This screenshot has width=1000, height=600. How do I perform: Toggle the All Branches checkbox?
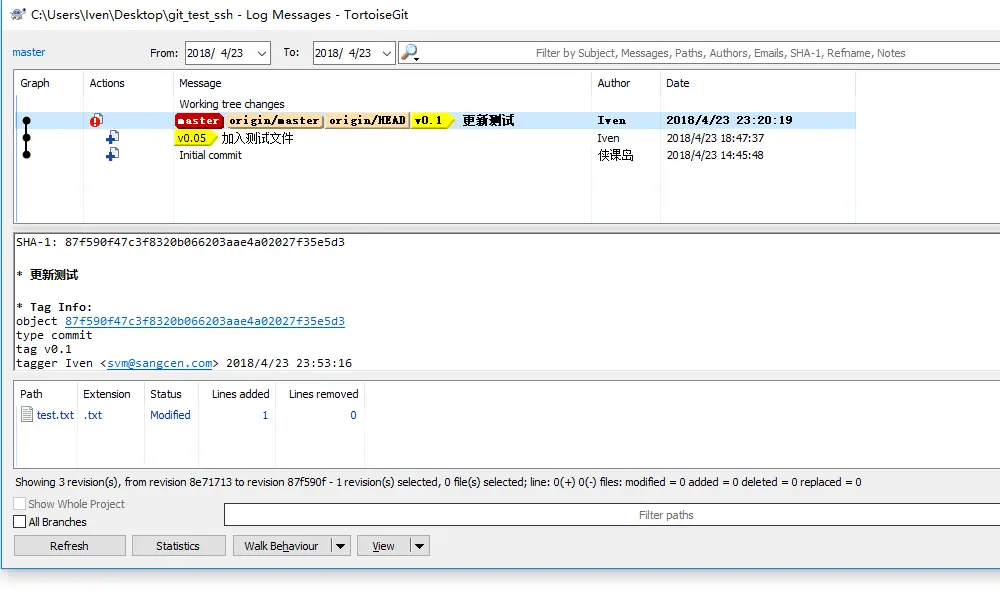20,522
